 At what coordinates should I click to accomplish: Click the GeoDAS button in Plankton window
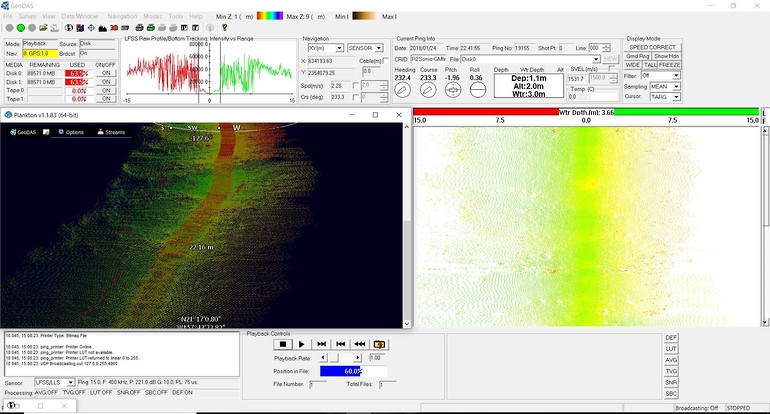(23, 132)
